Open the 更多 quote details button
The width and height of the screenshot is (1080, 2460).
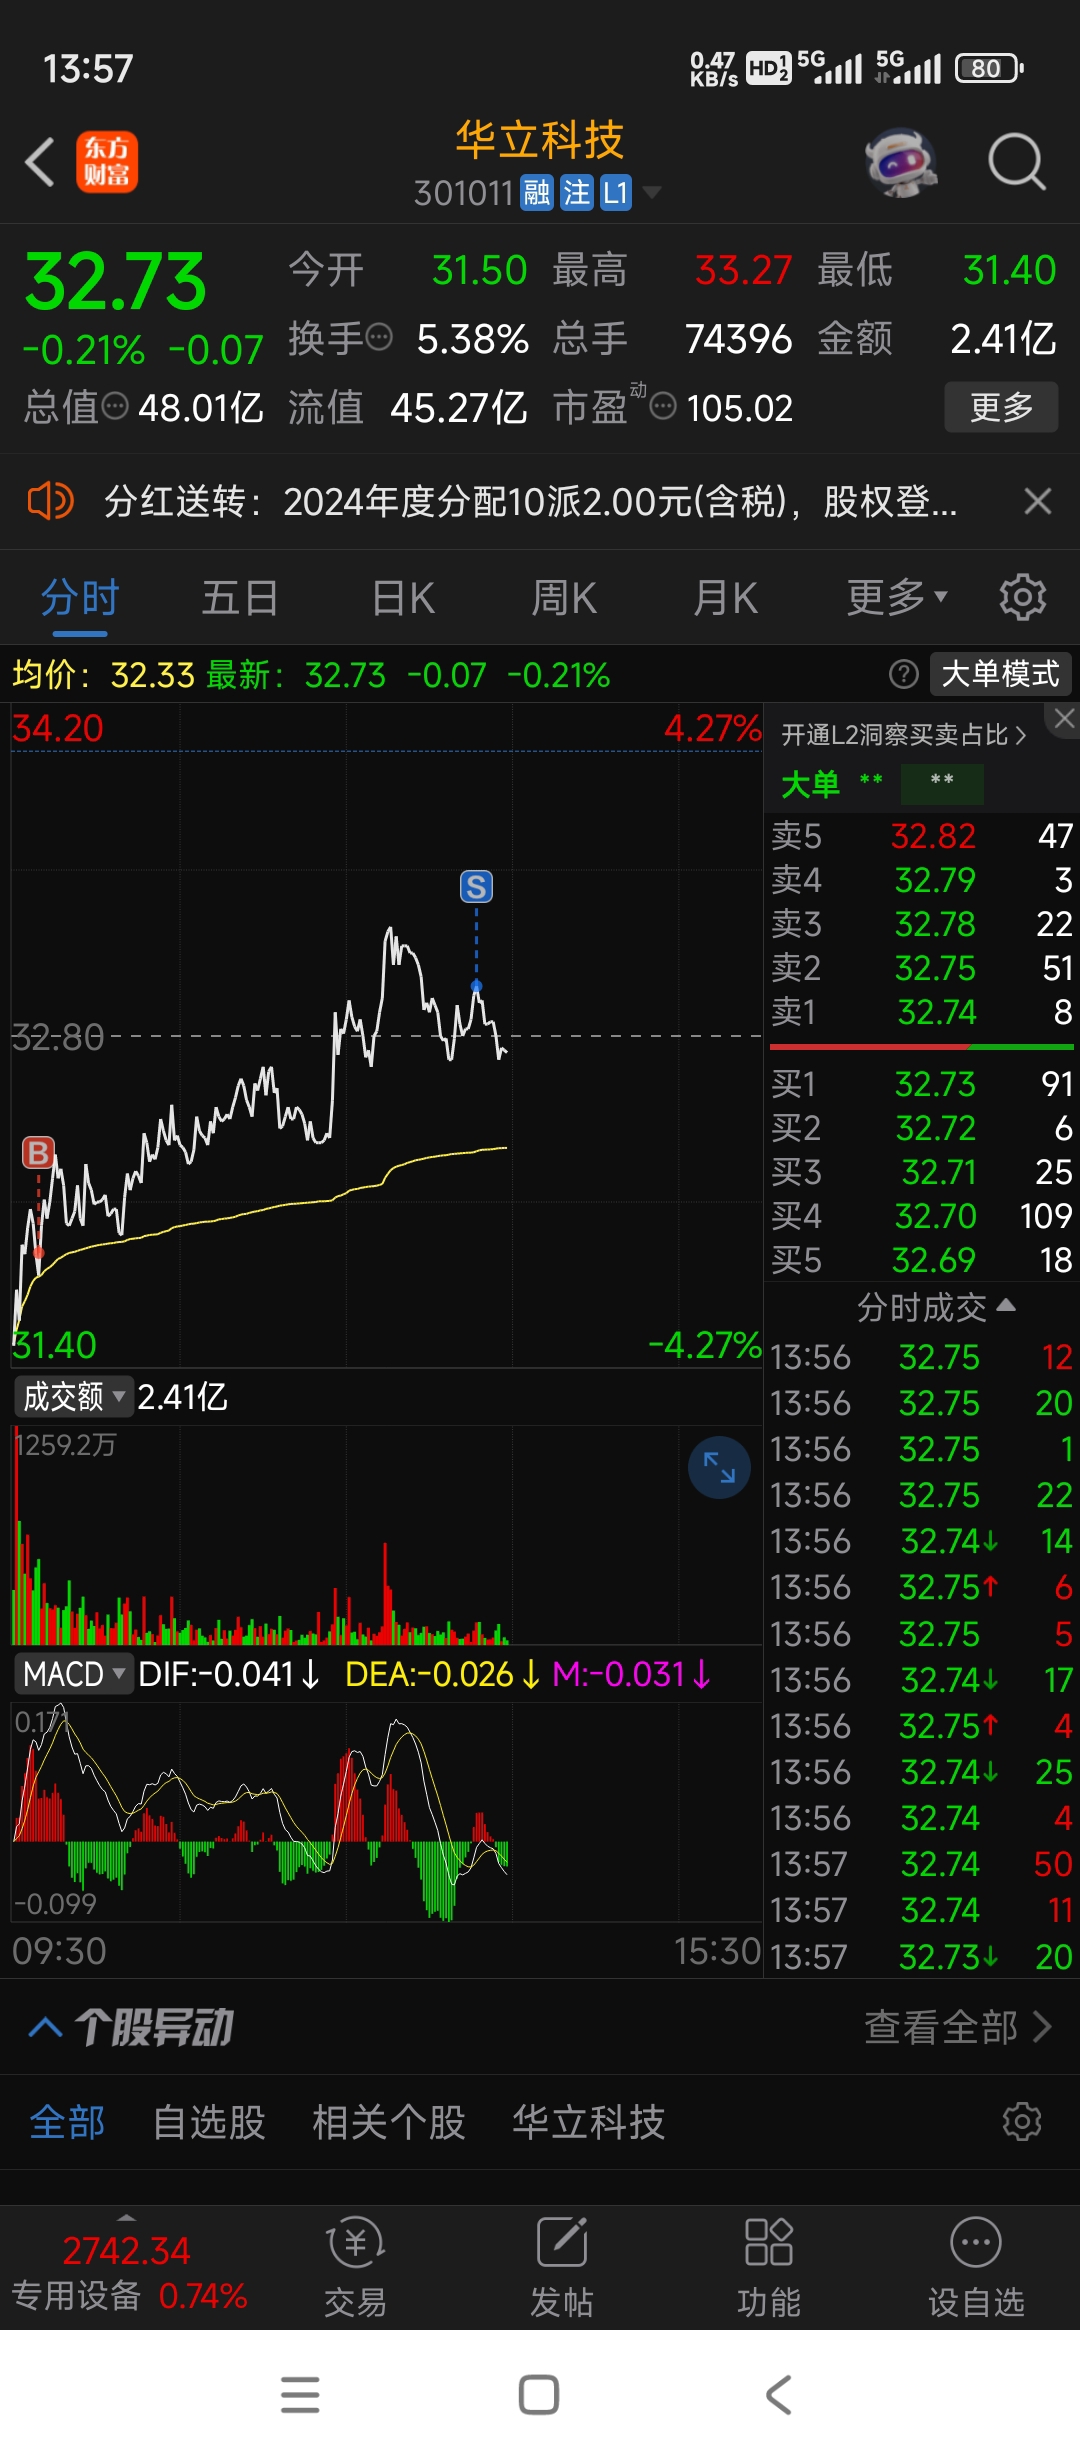(x=1001, y=406)
